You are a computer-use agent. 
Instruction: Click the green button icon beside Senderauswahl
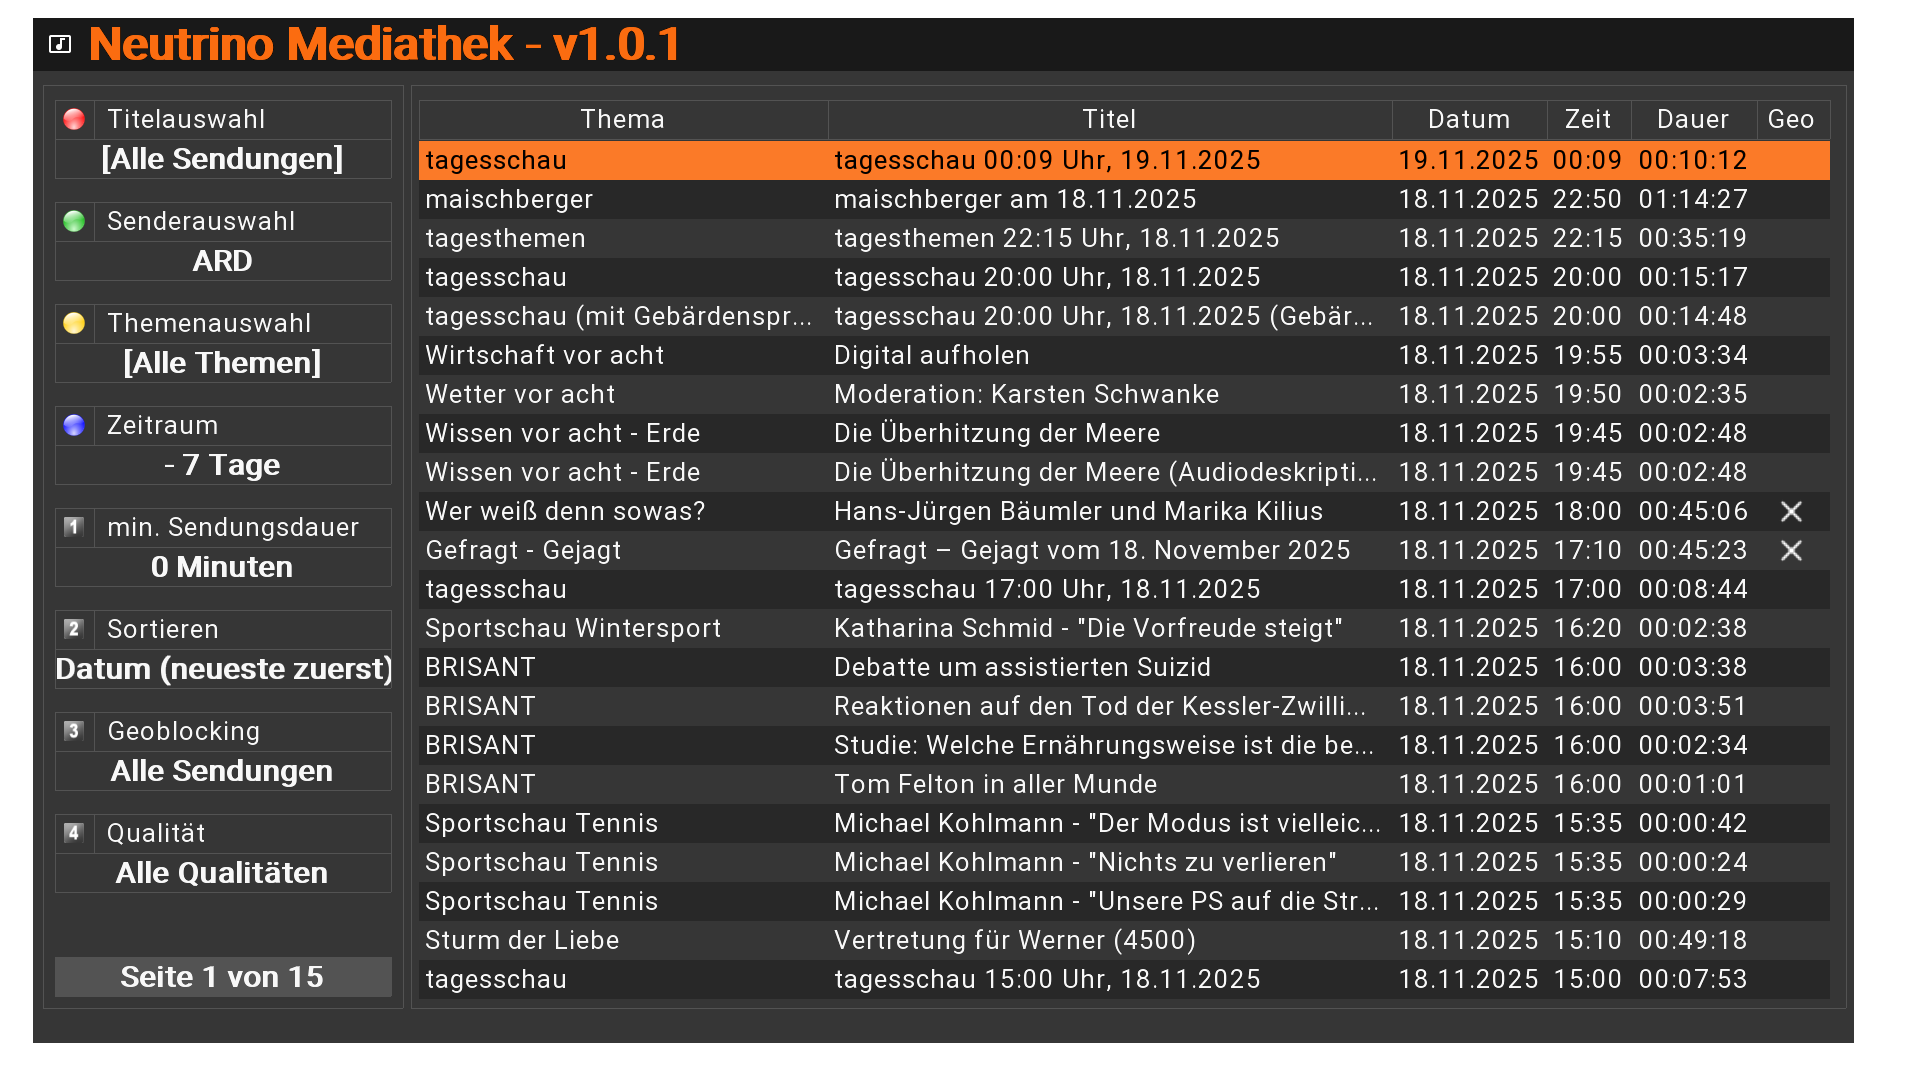pos(74,222)
